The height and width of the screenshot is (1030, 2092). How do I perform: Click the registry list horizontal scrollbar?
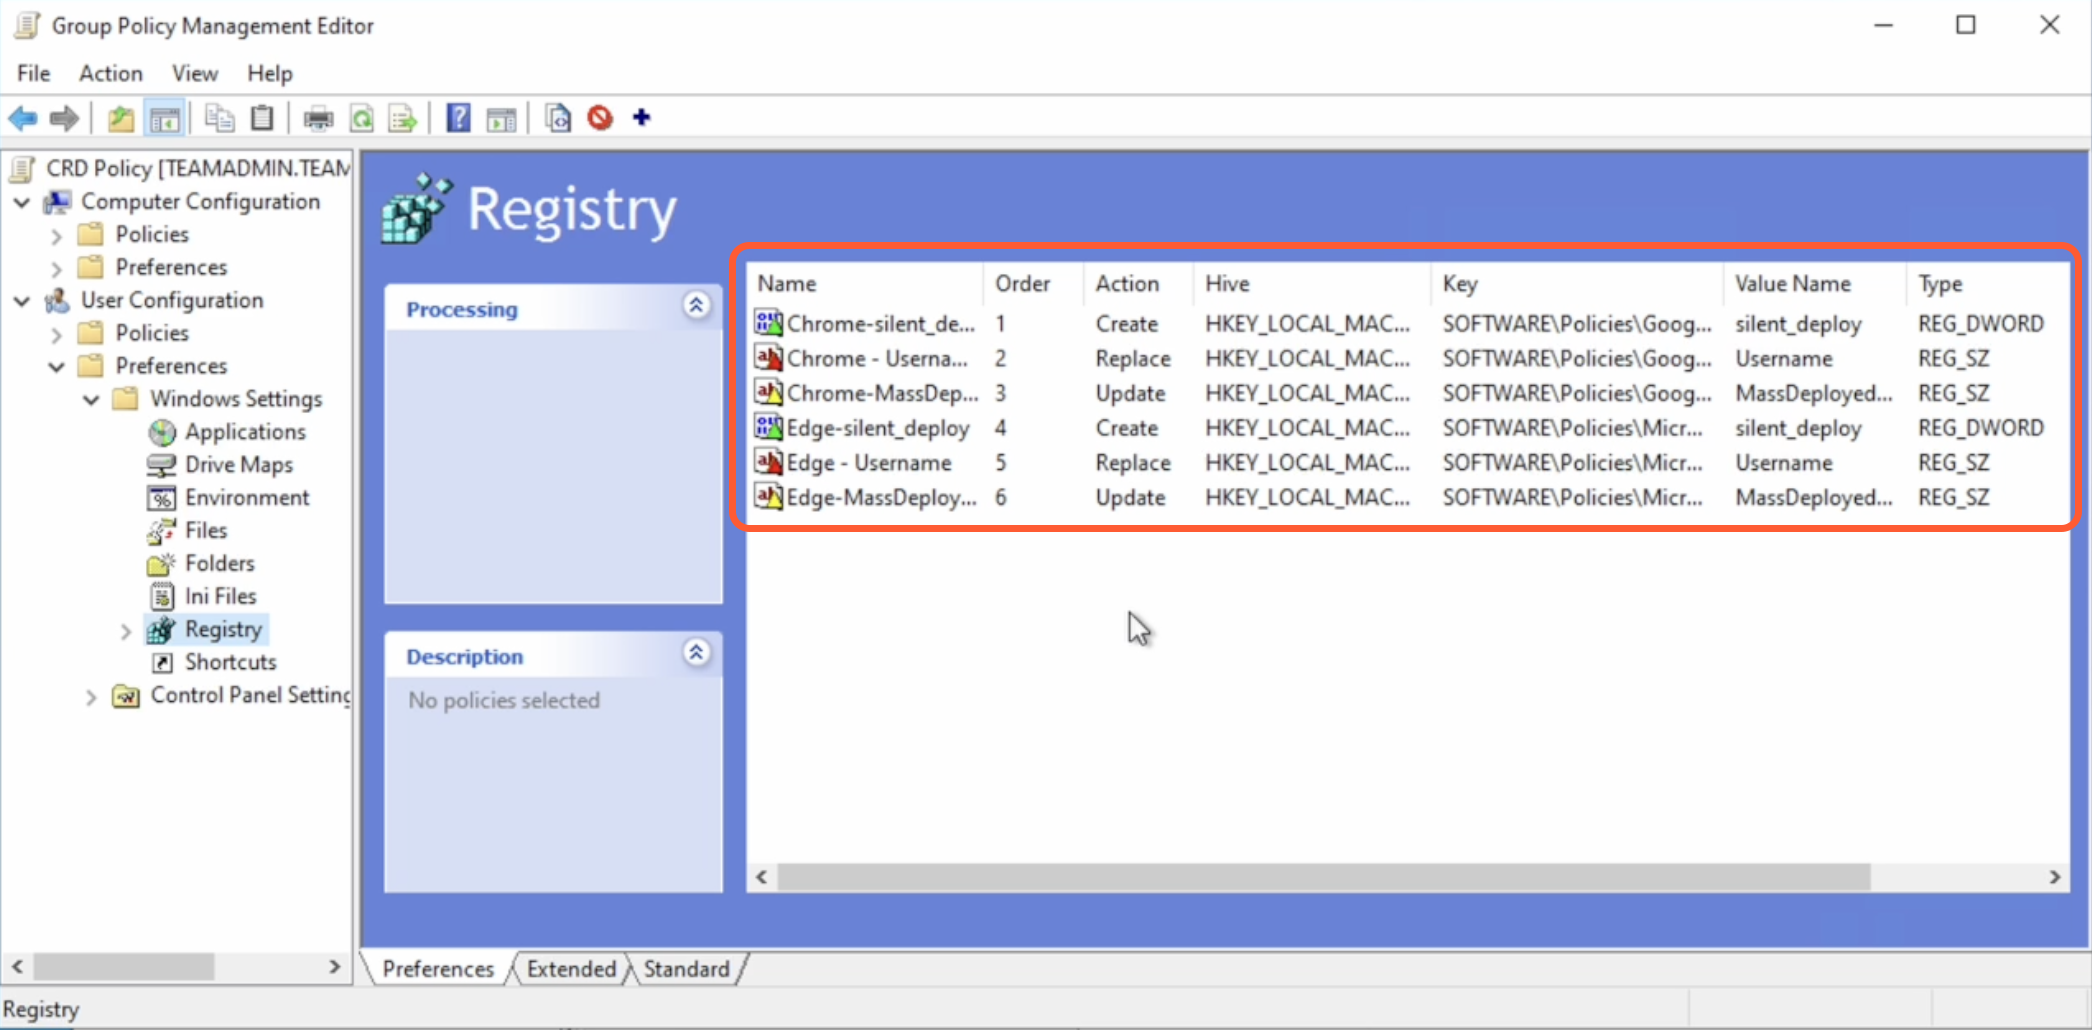(x=1322, y=877)
